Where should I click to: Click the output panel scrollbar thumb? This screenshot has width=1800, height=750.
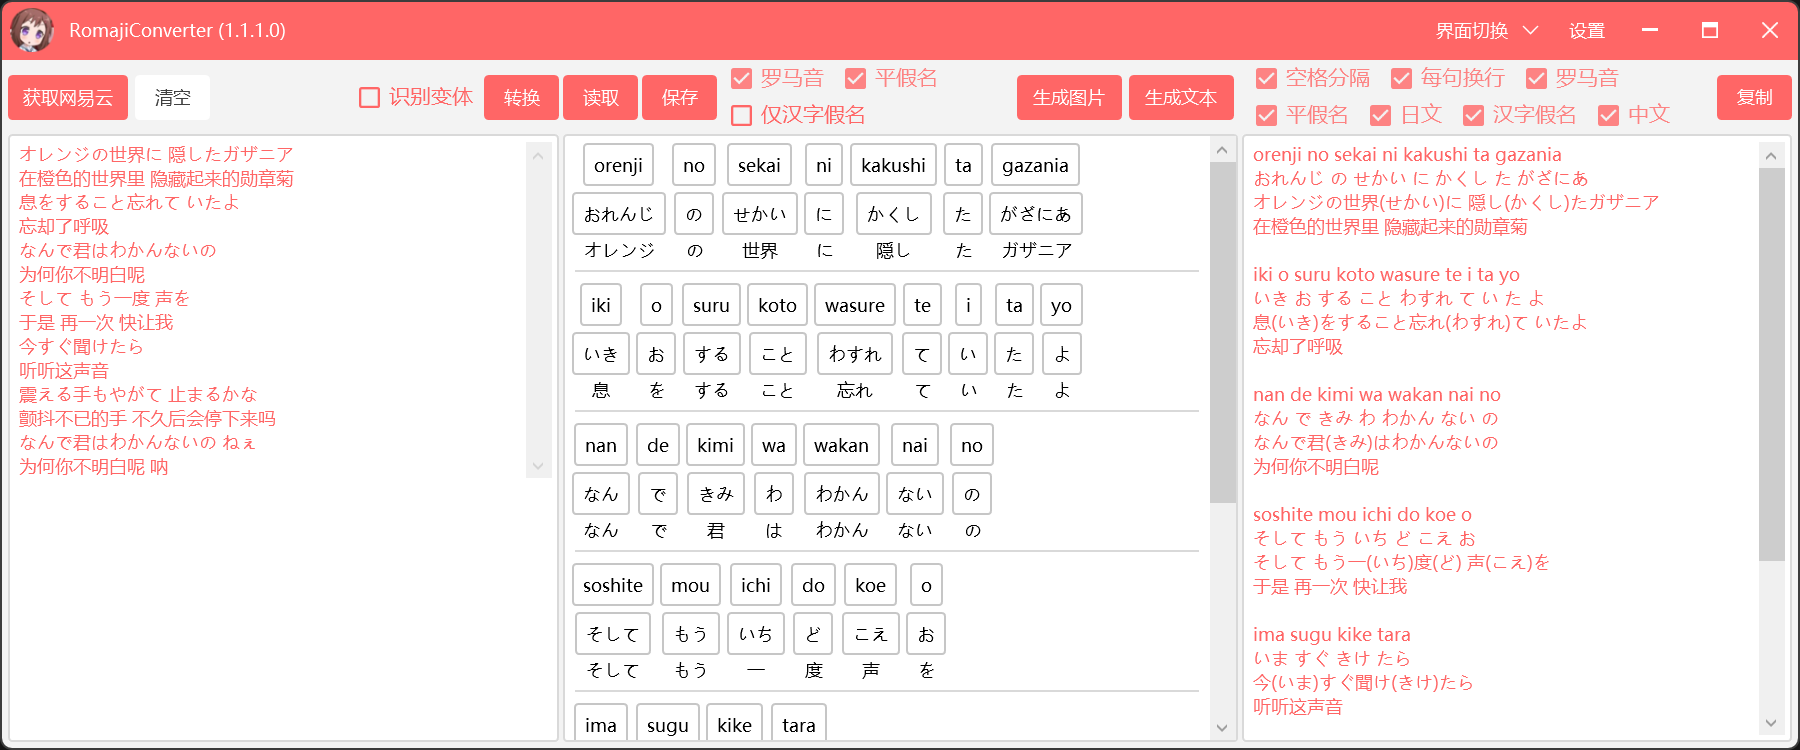tap(1771, 364)
